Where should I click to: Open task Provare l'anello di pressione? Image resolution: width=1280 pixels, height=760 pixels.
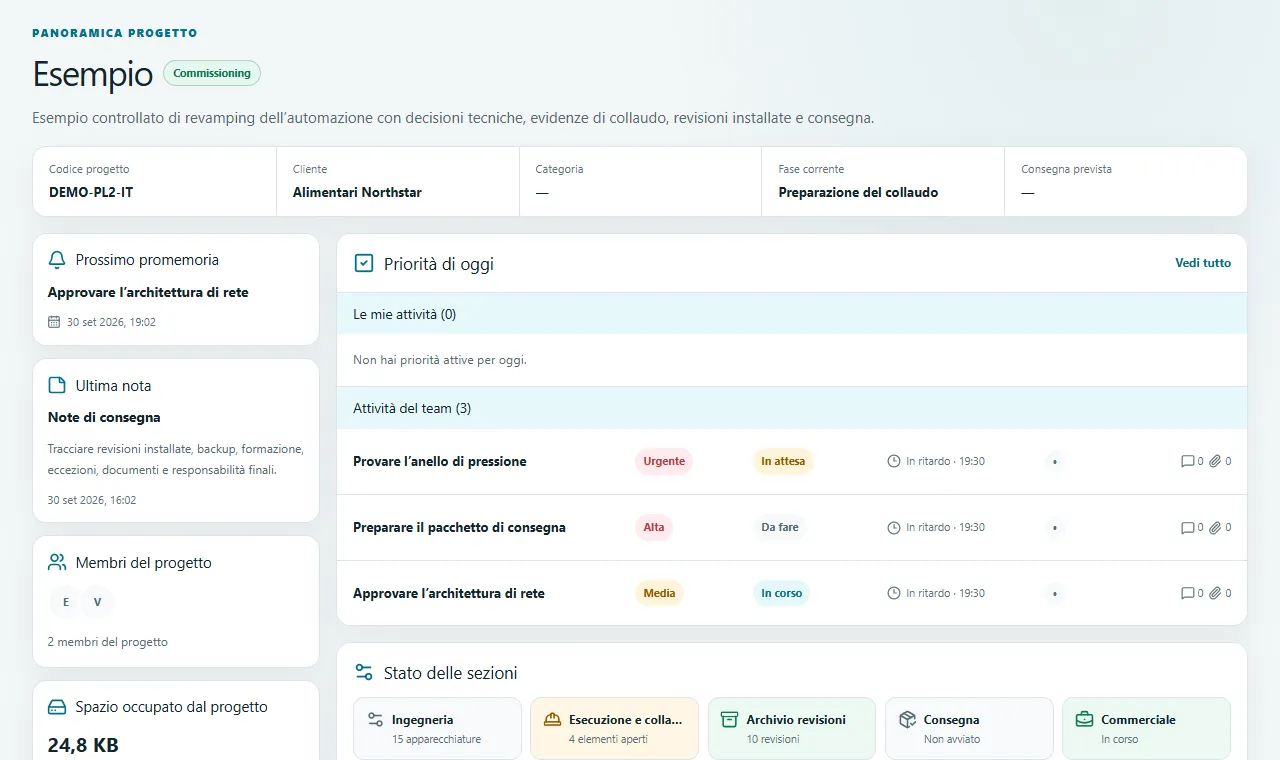tap(792, 461)
